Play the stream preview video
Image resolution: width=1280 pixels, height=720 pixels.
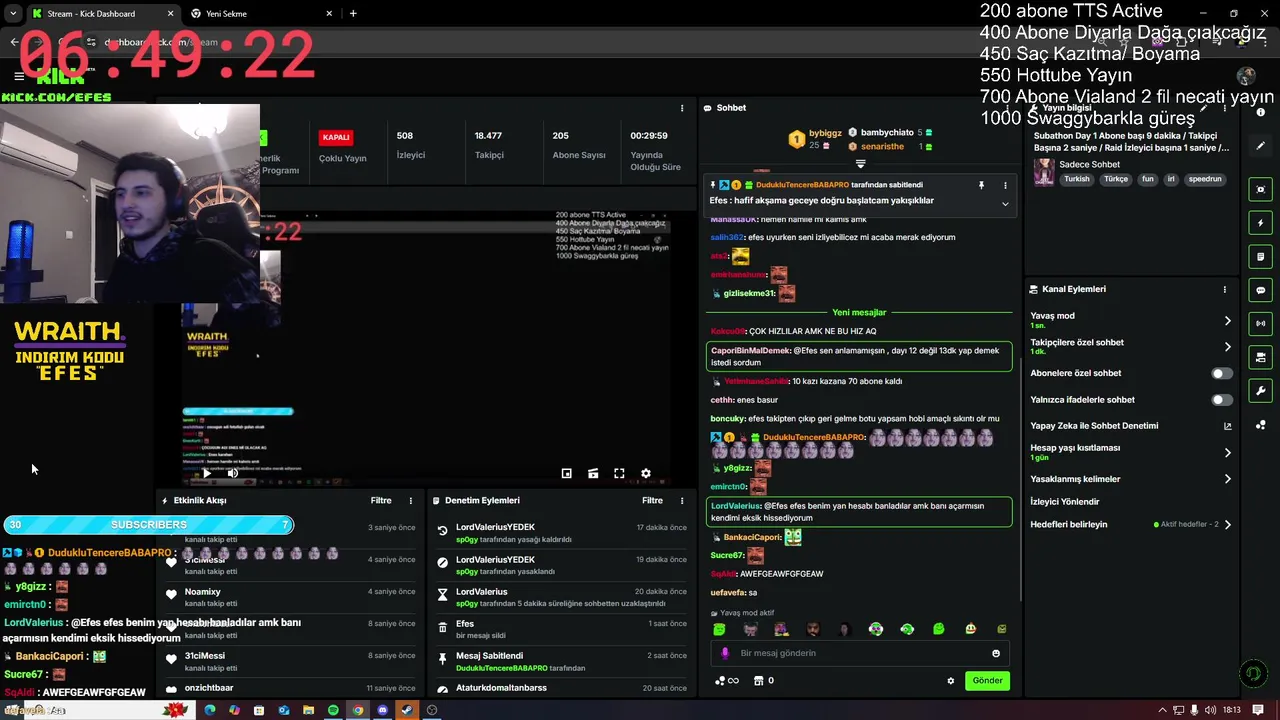point(207,473)
